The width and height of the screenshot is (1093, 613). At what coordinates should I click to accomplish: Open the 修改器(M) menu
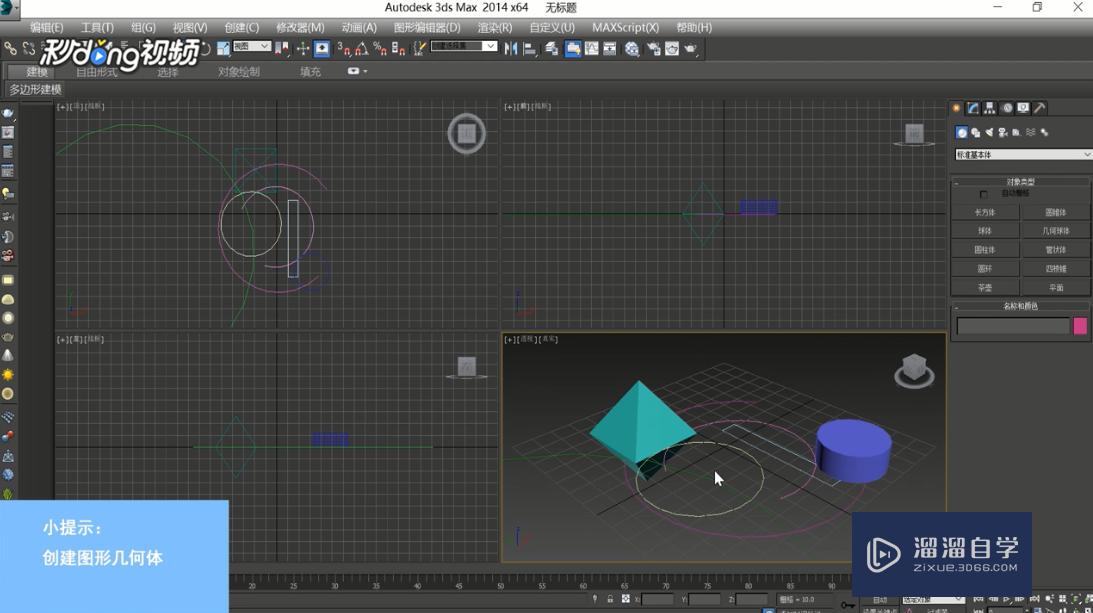[x=300, y=28]
